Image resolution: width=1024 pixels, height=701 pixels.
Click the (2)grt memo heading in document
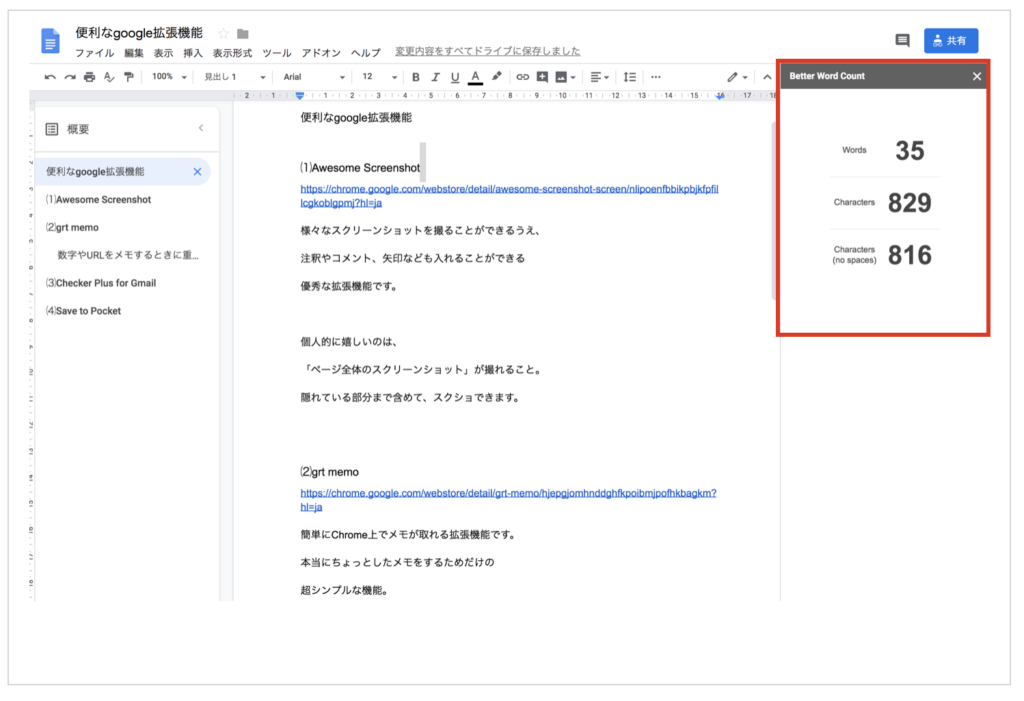329,472
